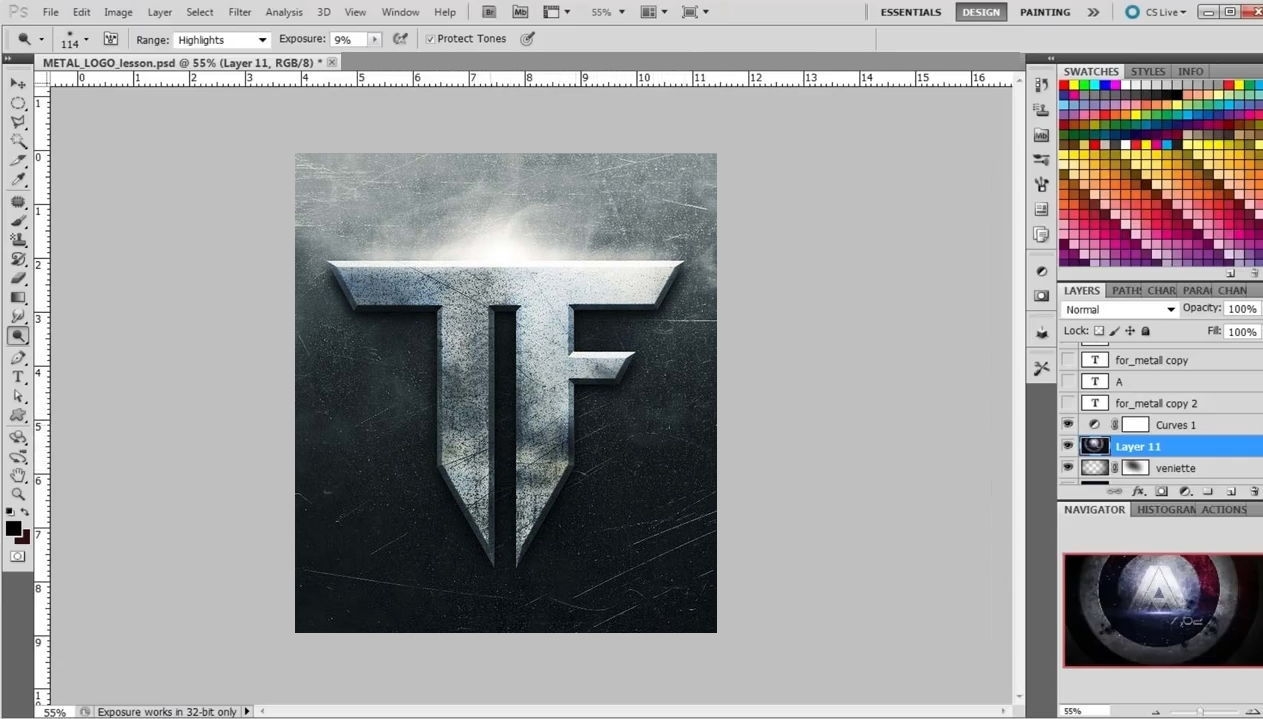Screen dimensions: 1263x719
Task: Switch to the PAINTING workspace
Action: (x=1045, y=12)
